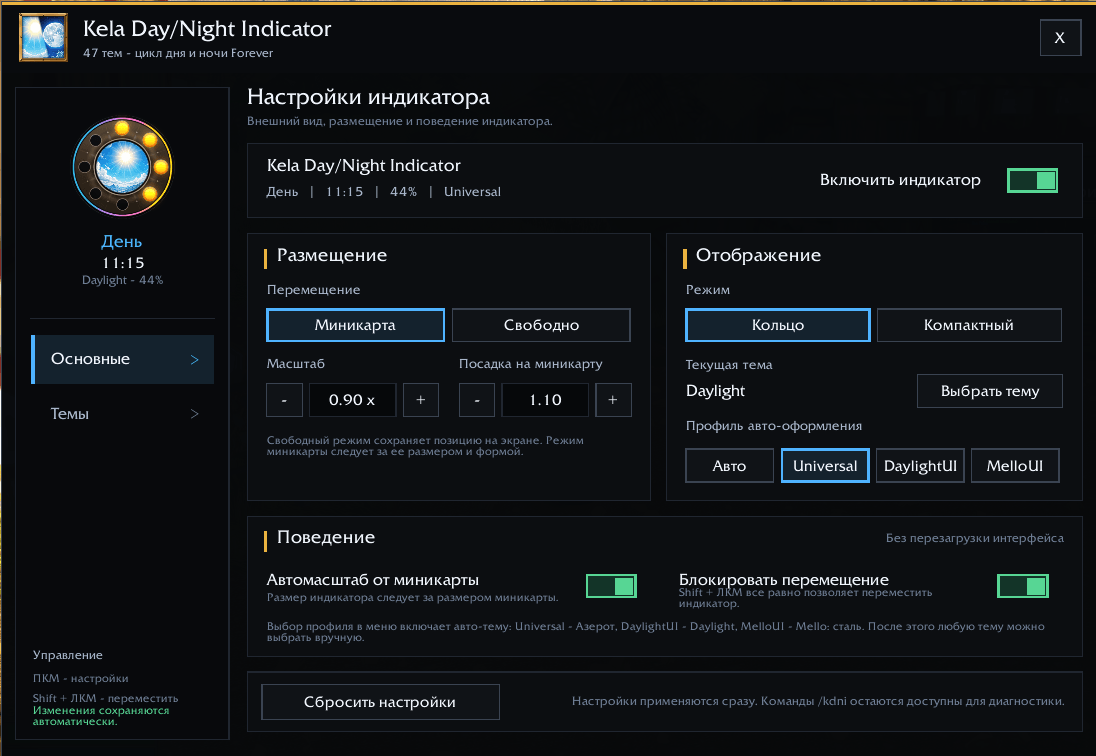This screenshot has width=1096, height=756.
Task: Open the Основные settings section
Action: click(x=122, y=359)
